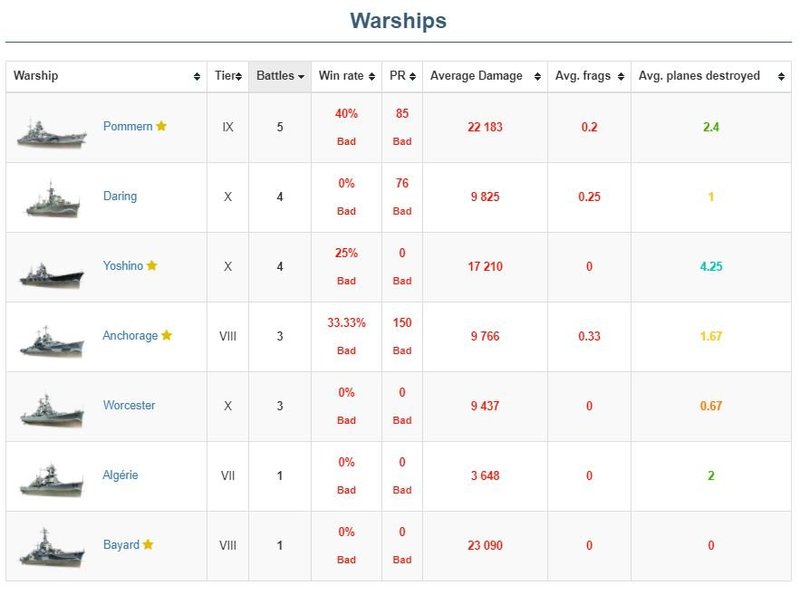Click the Worcester cruiser image
The height and width of the screenshot is (595, 800).
[52, 408]
